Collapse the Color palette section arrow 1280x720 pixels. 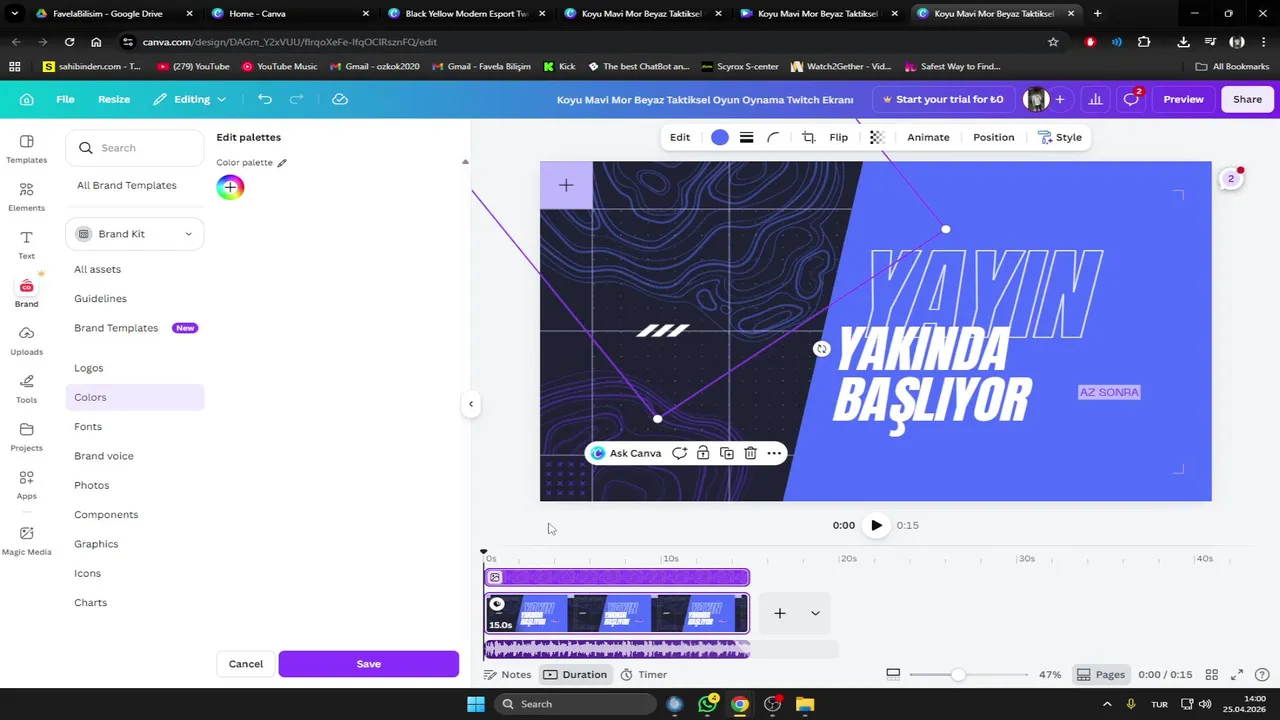[465, 162]
